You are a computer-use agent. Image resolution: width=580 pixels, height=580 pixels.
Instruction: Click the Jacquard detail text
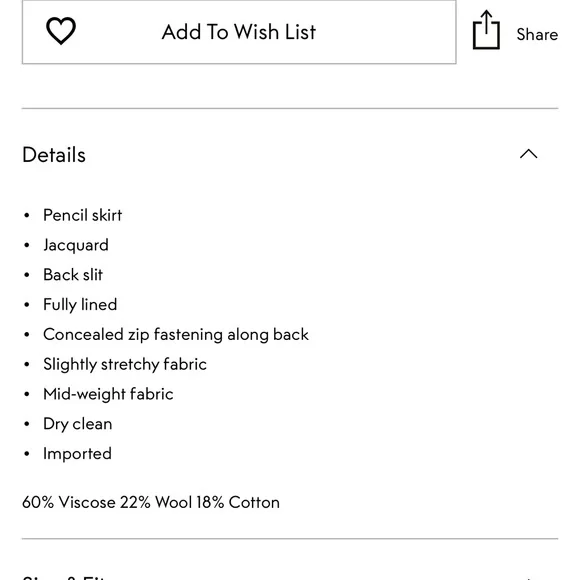click(76, 245)
